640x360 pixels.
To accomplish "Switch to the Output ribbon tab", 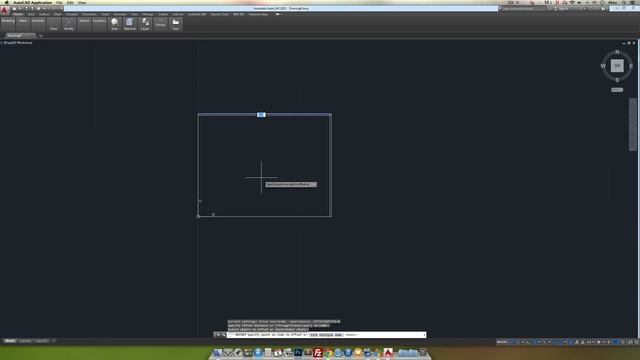I will [163, 14].
